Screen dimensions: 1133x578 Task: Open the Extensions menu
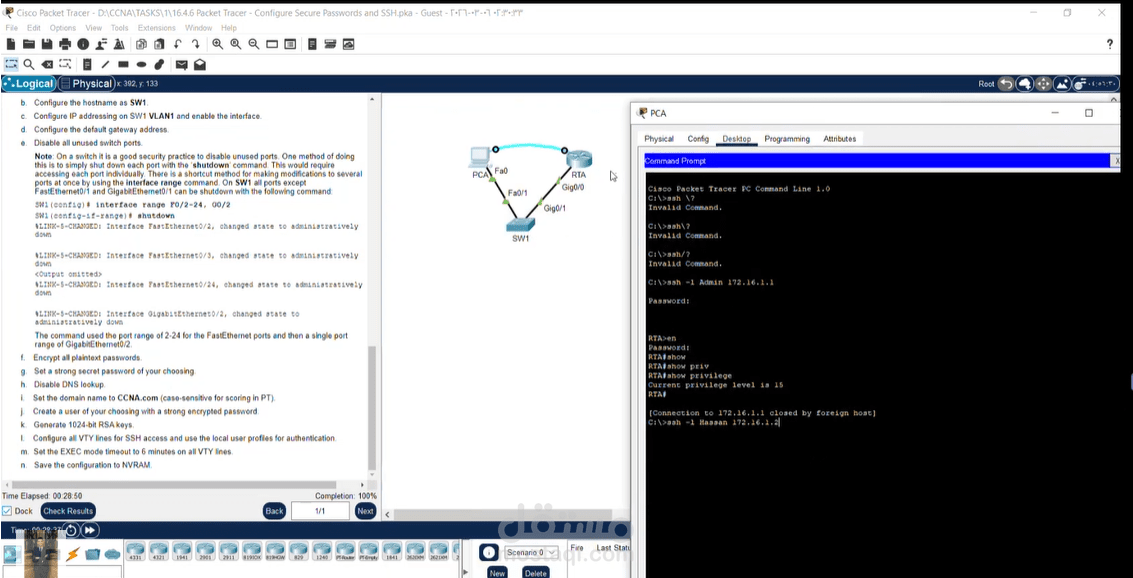tap(157, 27)
